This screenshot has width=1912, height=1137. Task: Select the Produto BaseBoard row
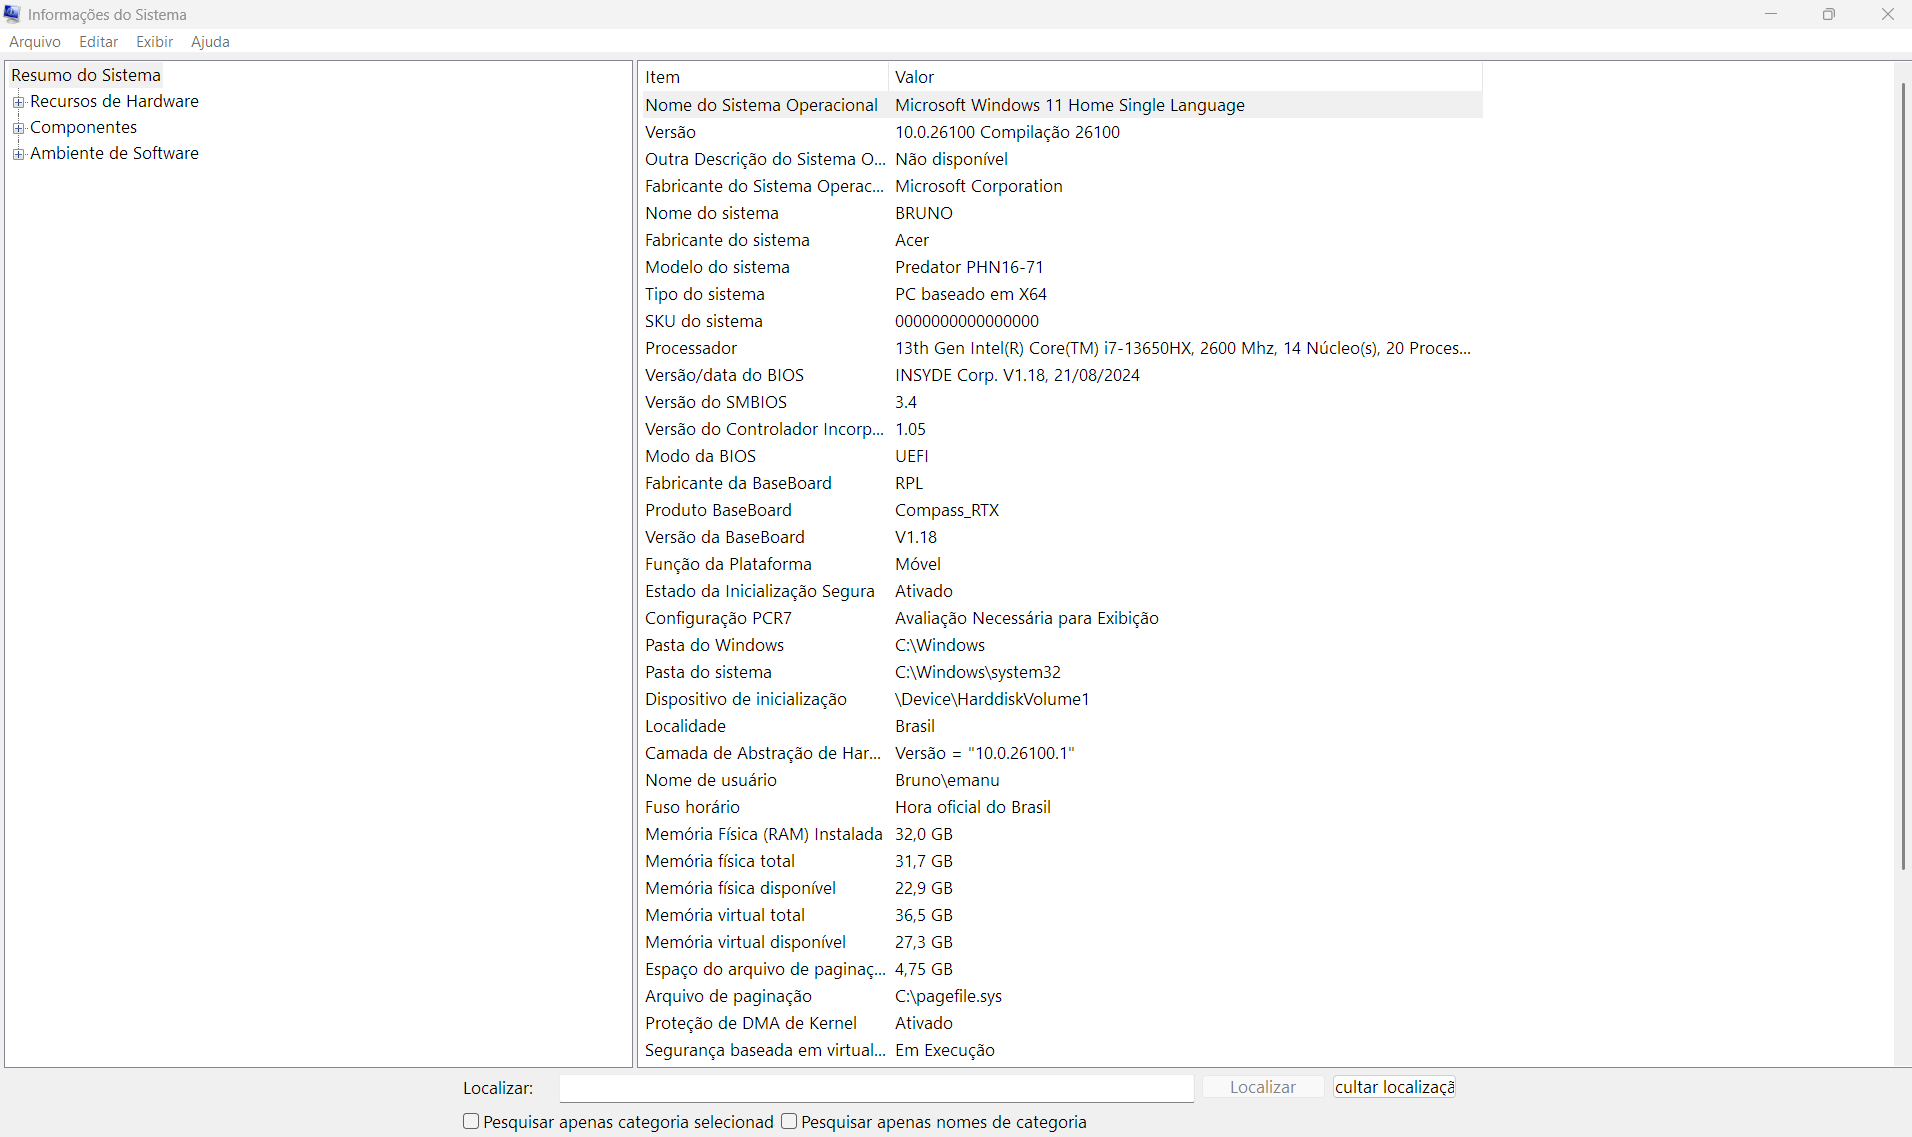pyautogui.click(x=1061, y=510)
